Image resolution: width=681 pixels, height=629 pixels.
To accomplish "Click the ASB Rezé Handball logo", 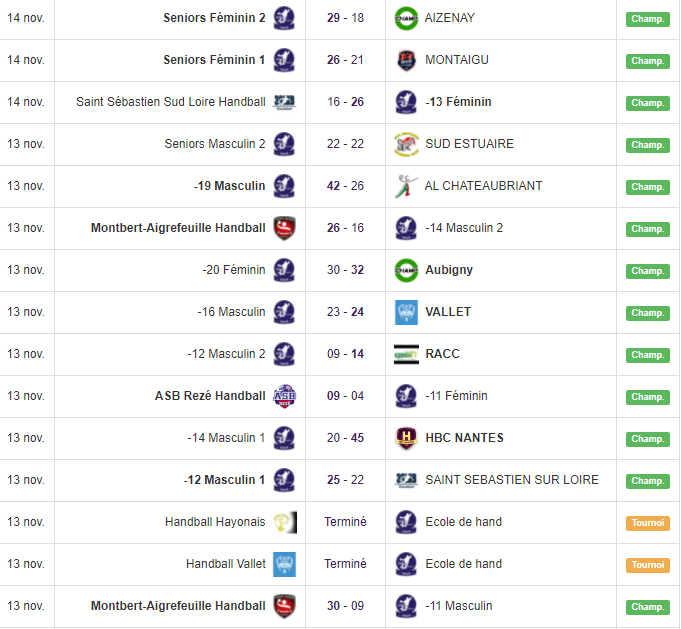I will pos(284,396).
